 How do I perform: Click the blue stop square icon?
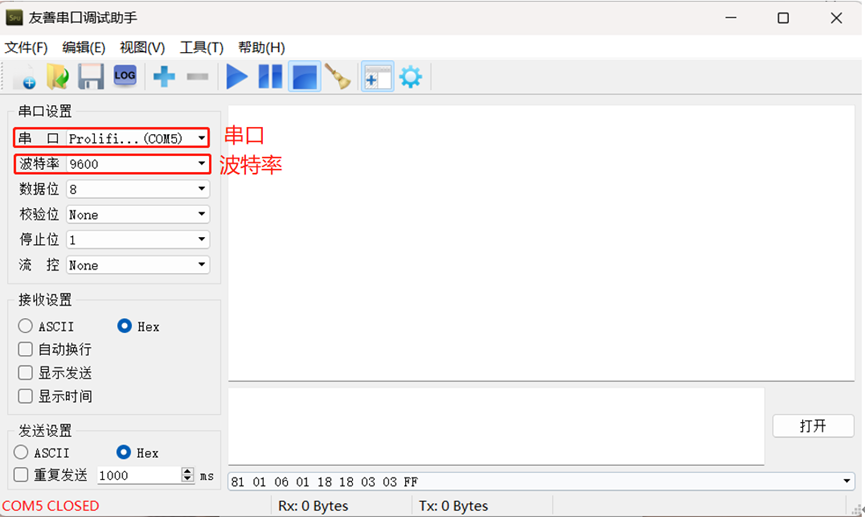(x=305, y=76)
